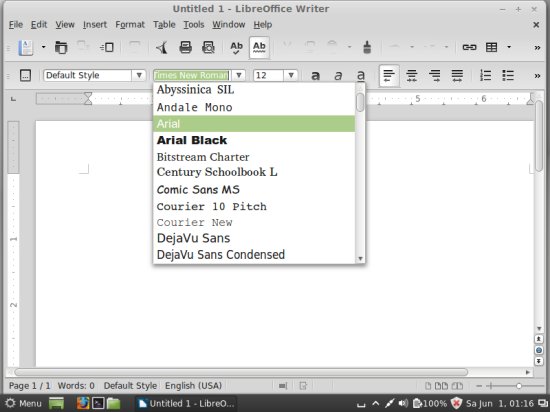Toggle AutoSpellcheck Ab button
This screenshot has width=550, height=412.
point(259,47)
